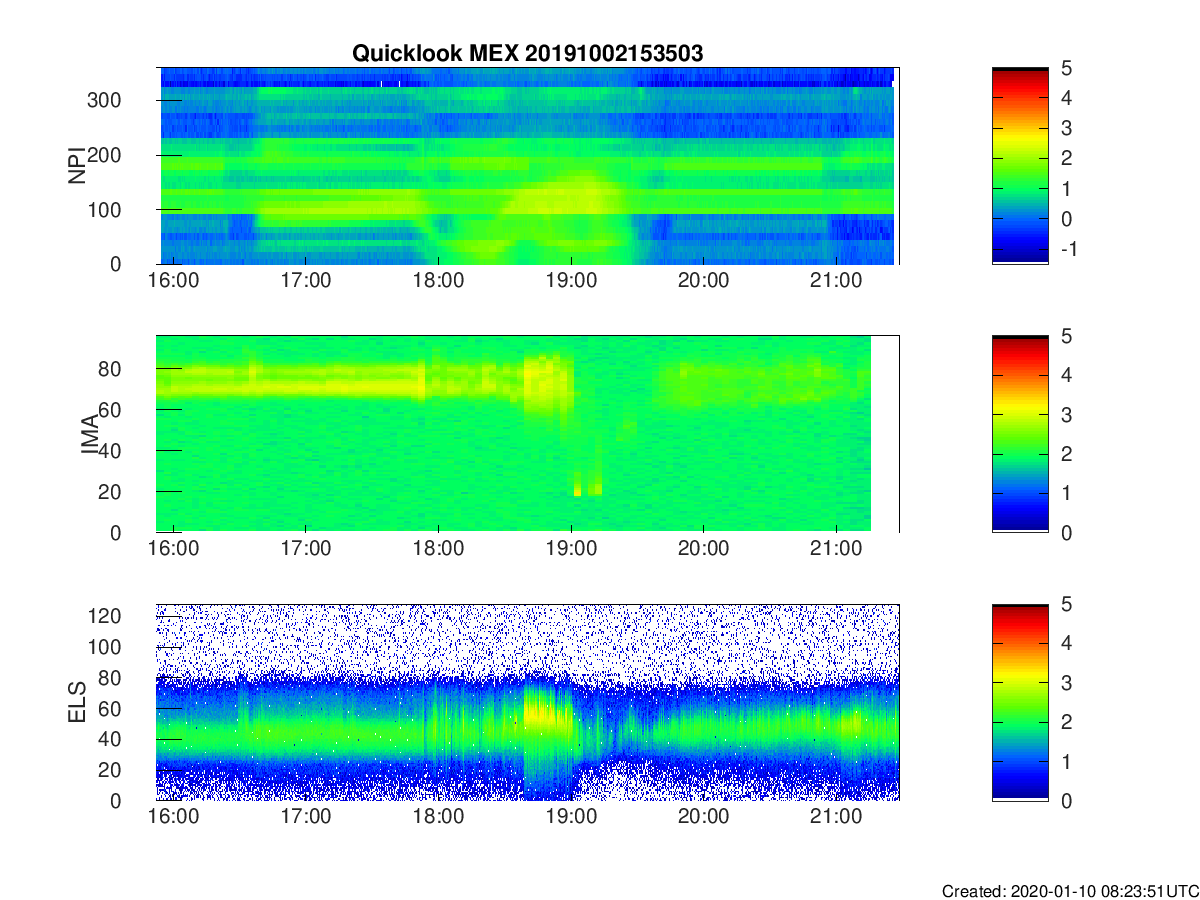Image resolution: width=1200 pixels, height=900 pixels.
Task: Click the "19:00" tick under the ELS panel
Action: [x=571, y=817]
